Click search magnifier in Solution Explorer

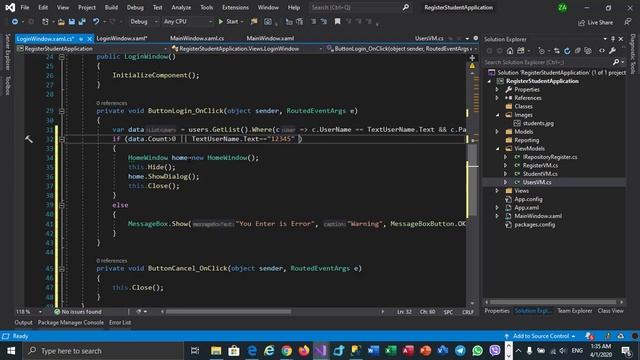(x=616, y=62)
